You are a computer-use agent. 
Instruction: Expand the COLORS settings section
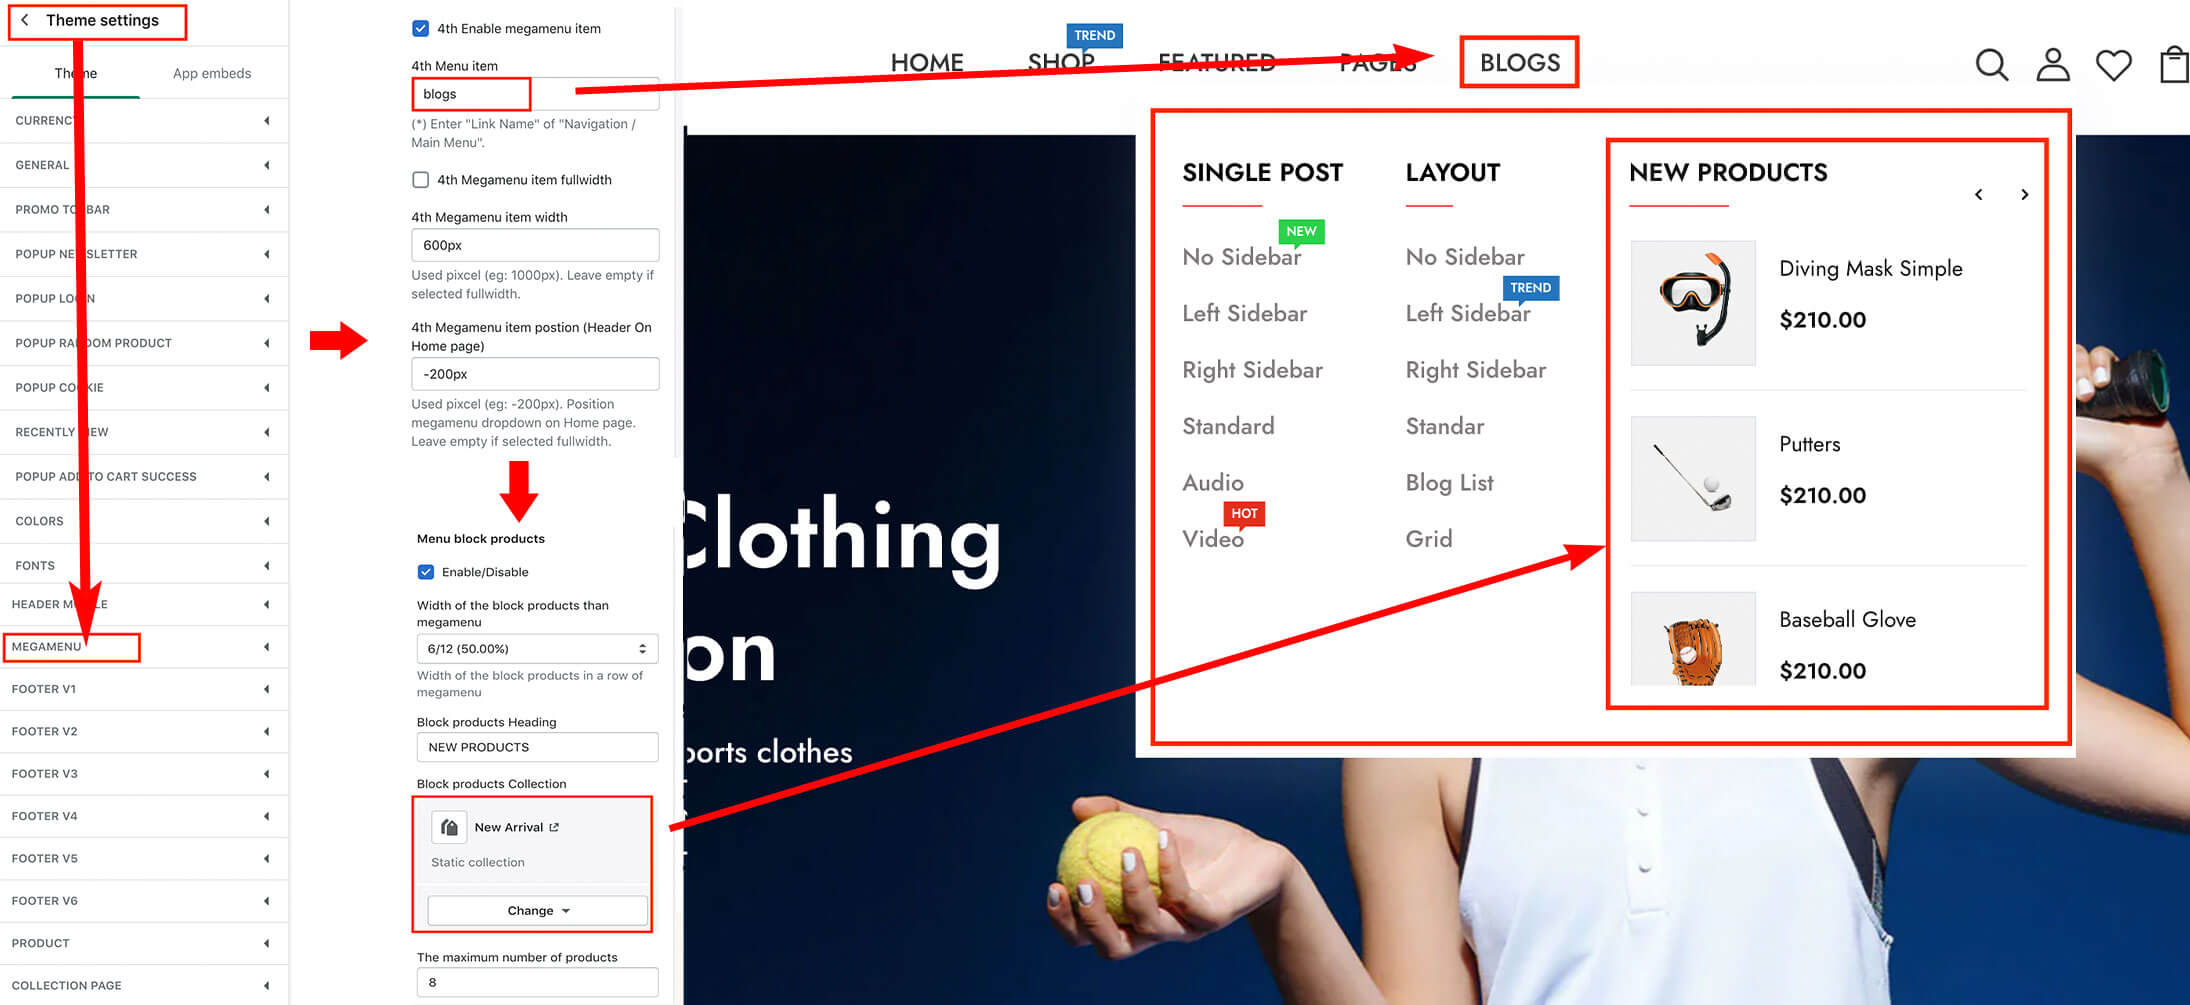(x=144, y=521)
